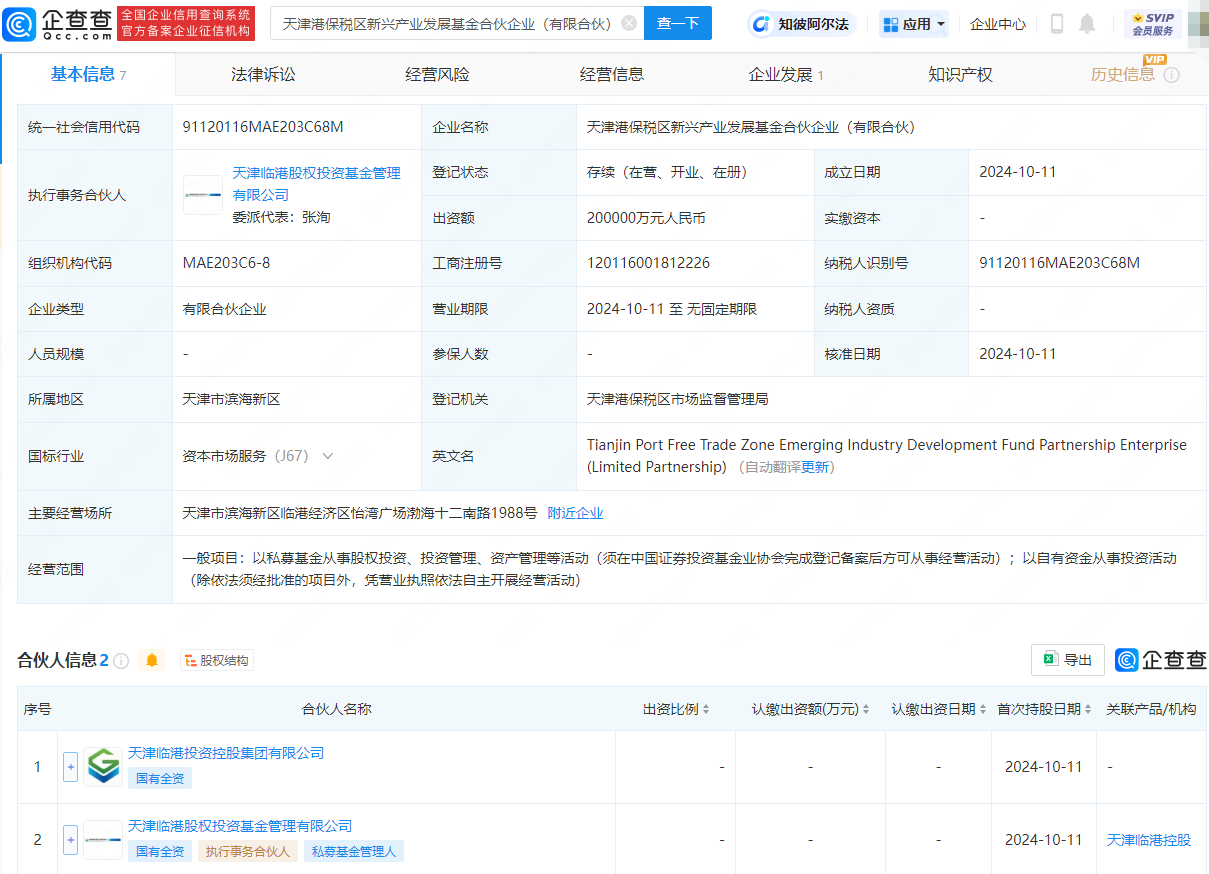Click the 成立日期 value 2024-10-11

tap(1018, 172)
